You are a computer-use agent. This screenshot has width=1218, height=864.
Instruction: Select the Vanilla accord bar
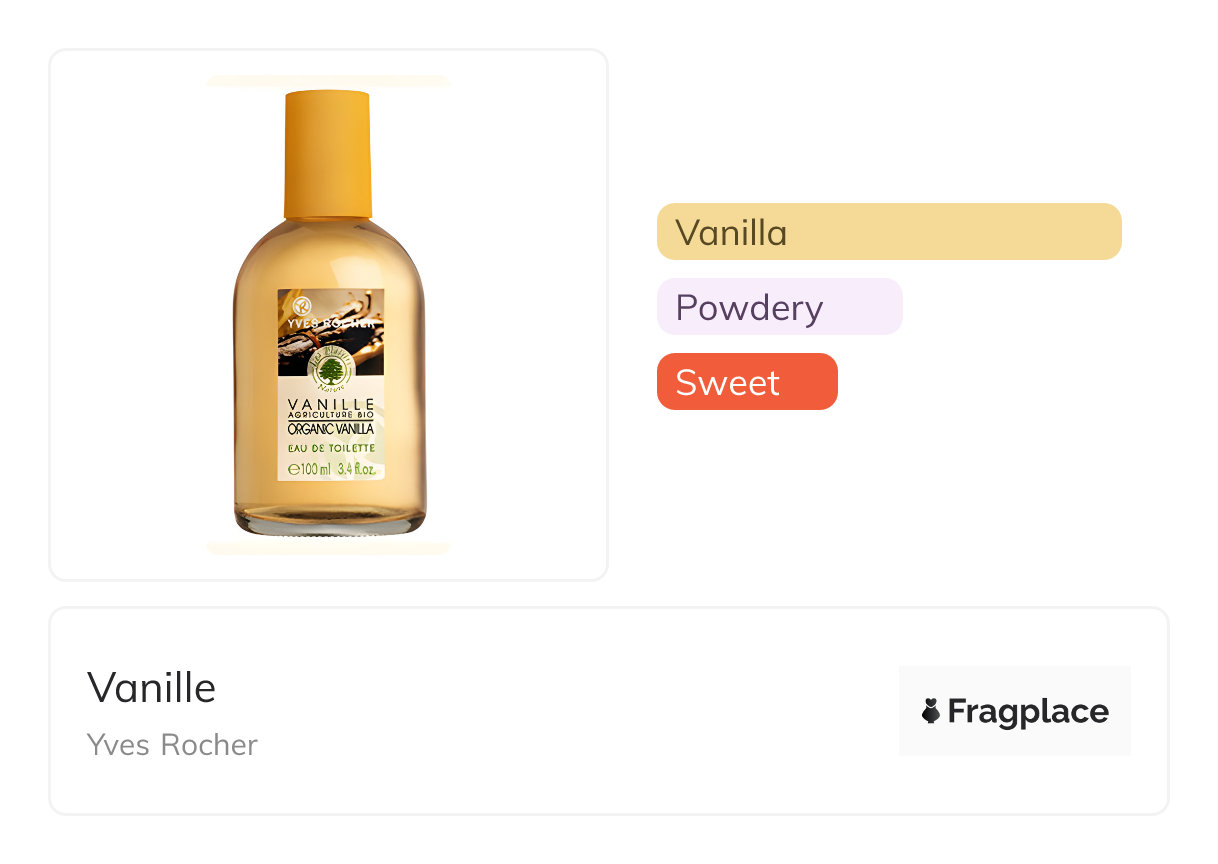point(888,232)
